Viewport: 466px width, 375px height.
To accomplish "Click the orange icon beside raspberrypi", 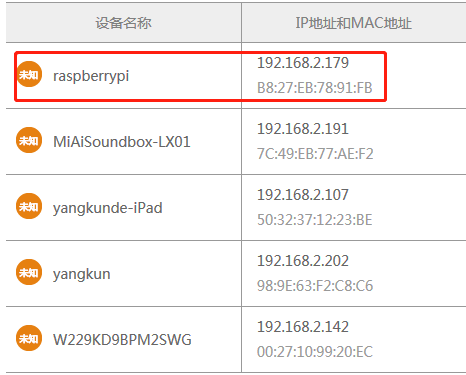I will [x=29, y=74].
